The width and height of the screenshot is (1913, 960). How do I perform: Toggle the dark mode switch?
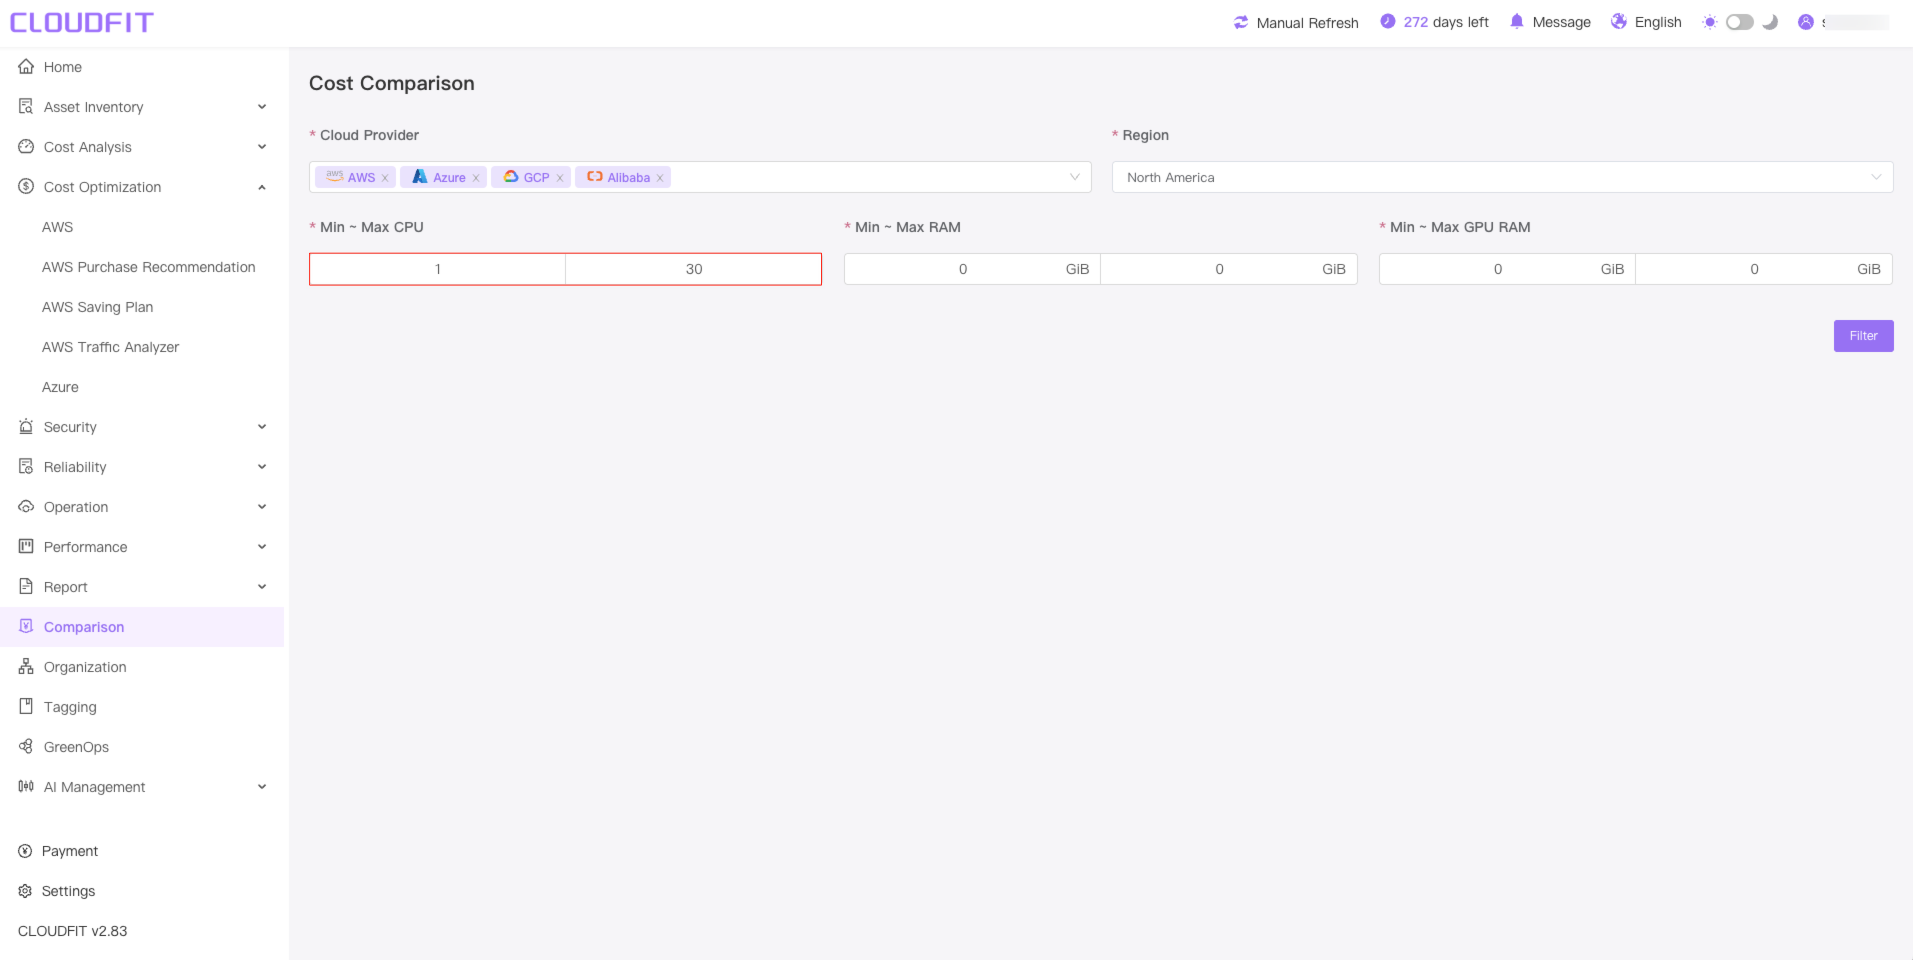pyautogui.click(x=1740, y=22)
